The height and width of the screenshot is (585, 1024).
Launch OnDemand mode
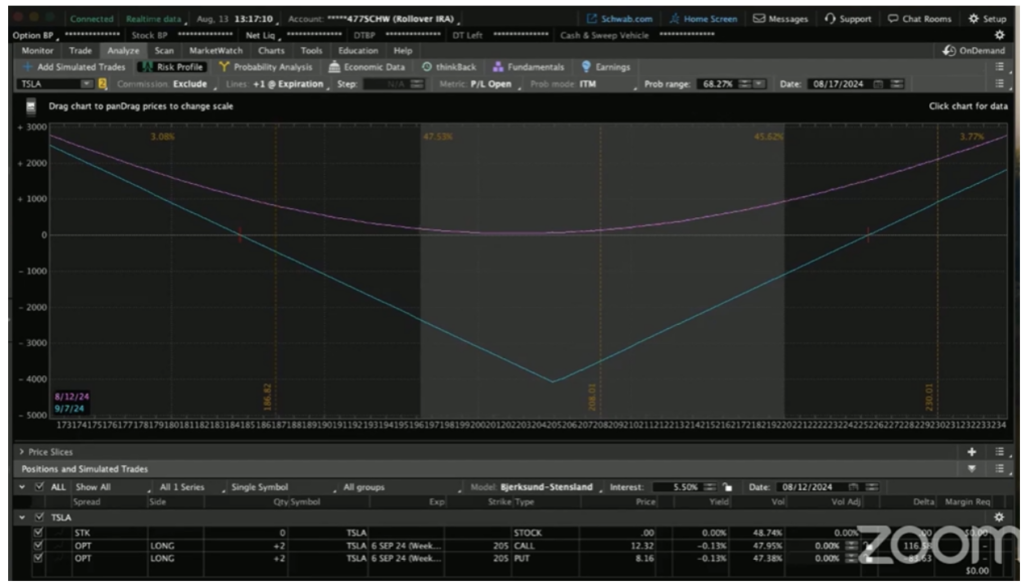click(x=974, y=50)
